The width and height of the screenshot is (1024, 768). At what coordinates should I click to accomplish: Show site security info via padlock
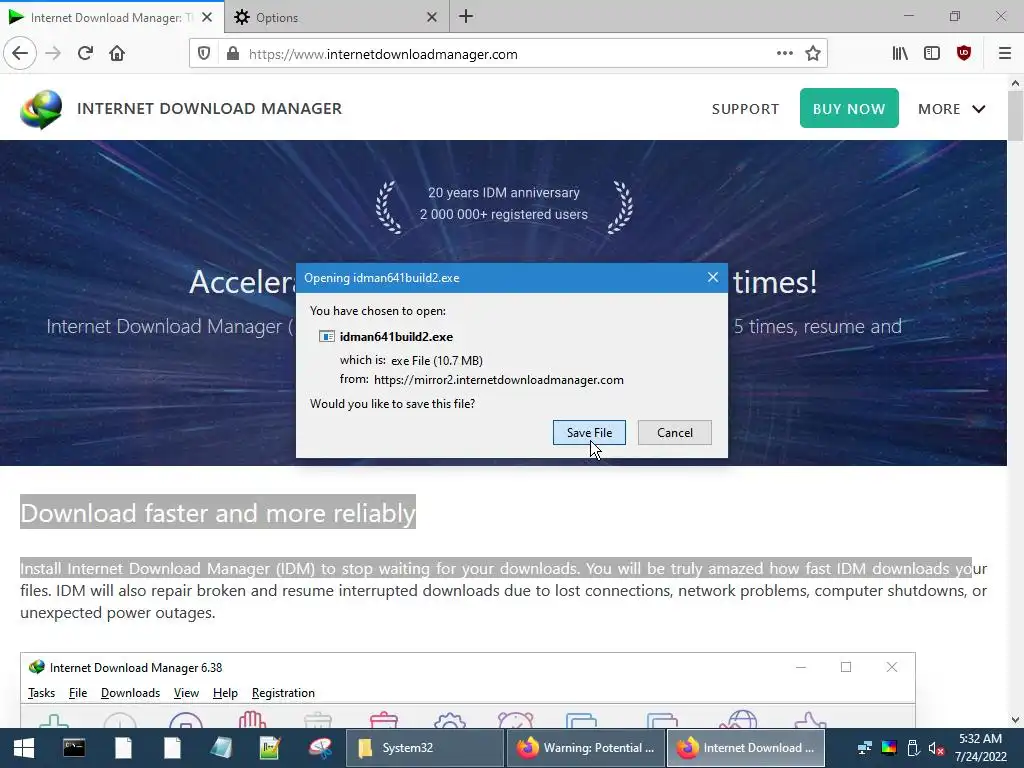tap(232, 54)
